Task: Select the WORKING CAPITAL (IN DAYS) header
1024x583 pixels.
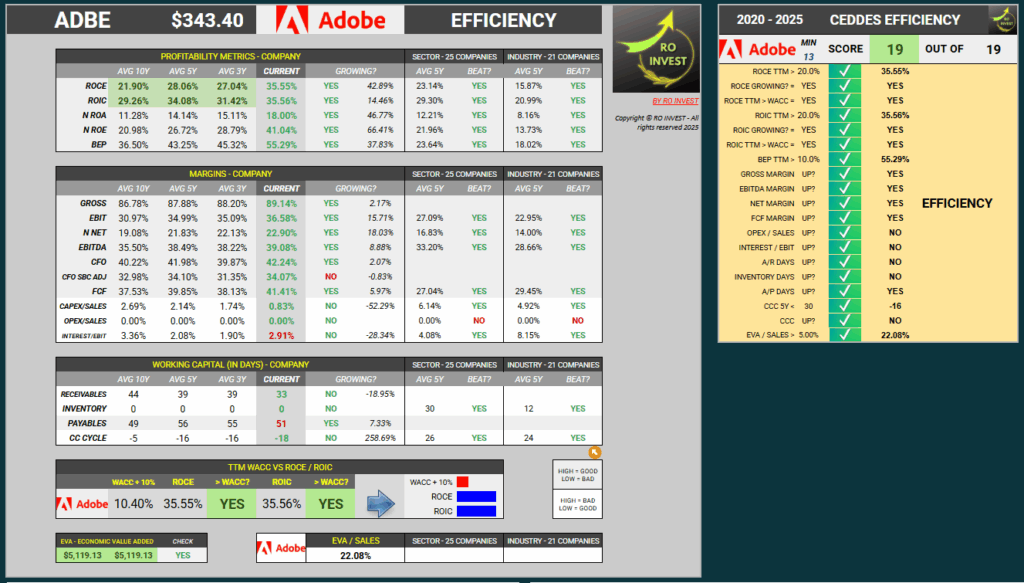Action: (230, 364)
